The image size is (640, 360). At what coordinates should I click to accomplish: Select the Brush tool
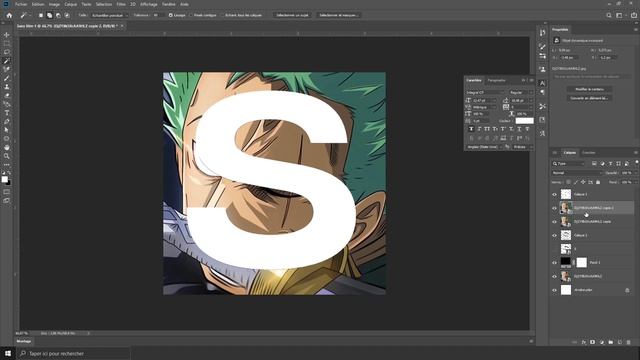pos(7,78)
